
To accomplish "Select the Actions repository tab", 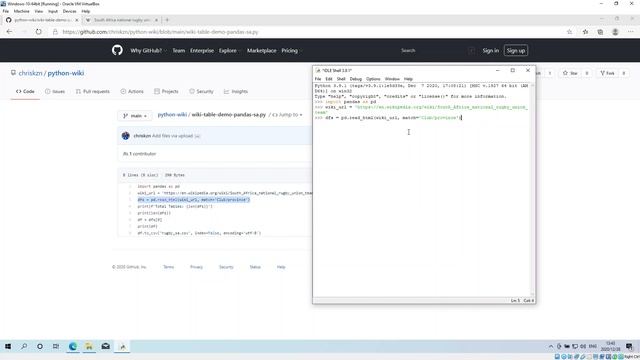I will 132,91.
